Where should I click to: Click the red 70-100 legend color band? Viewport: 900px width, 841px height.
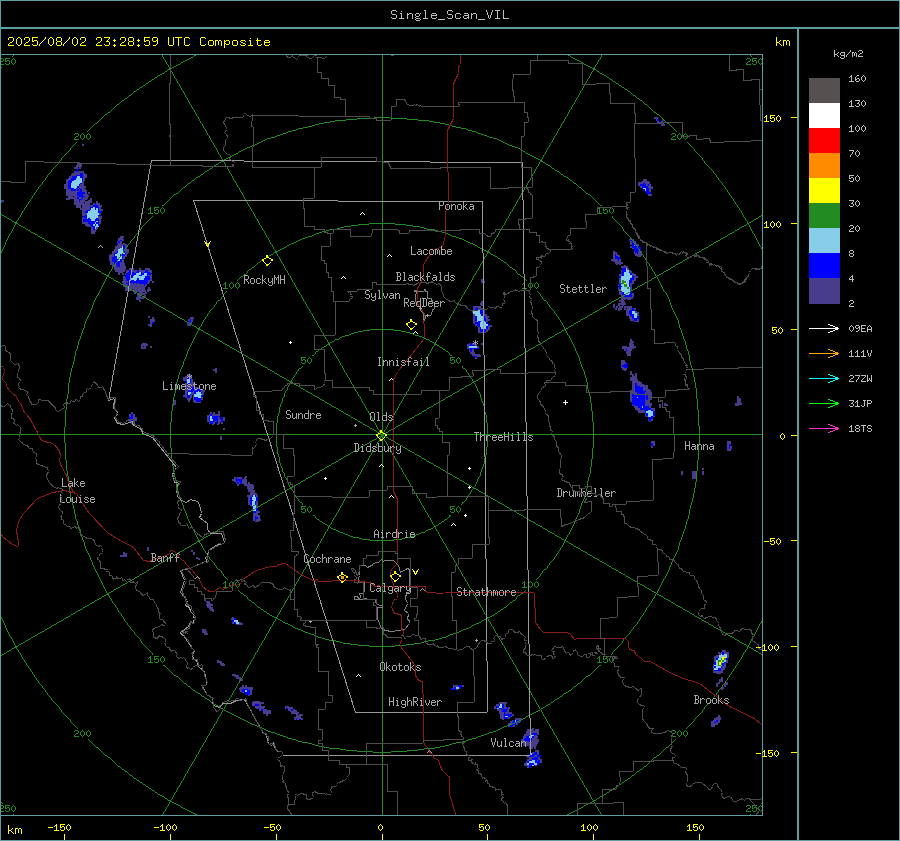point(824,141)
